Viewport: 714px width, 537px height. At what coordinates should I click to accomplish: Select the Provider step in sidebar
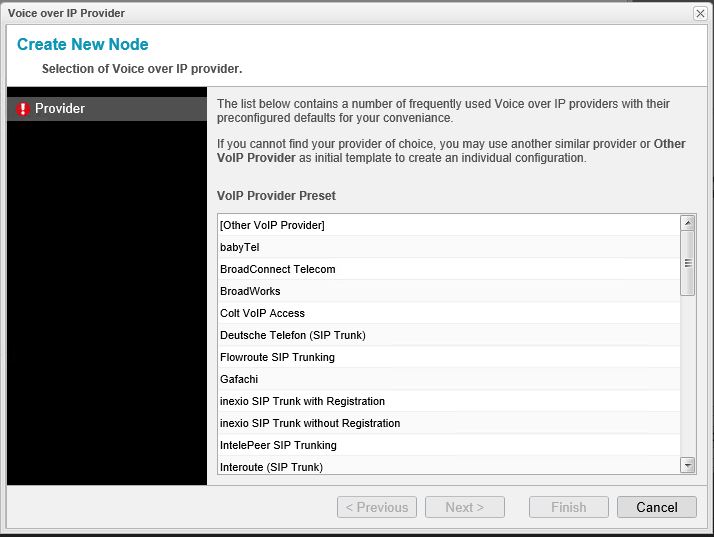coord(60,109)
